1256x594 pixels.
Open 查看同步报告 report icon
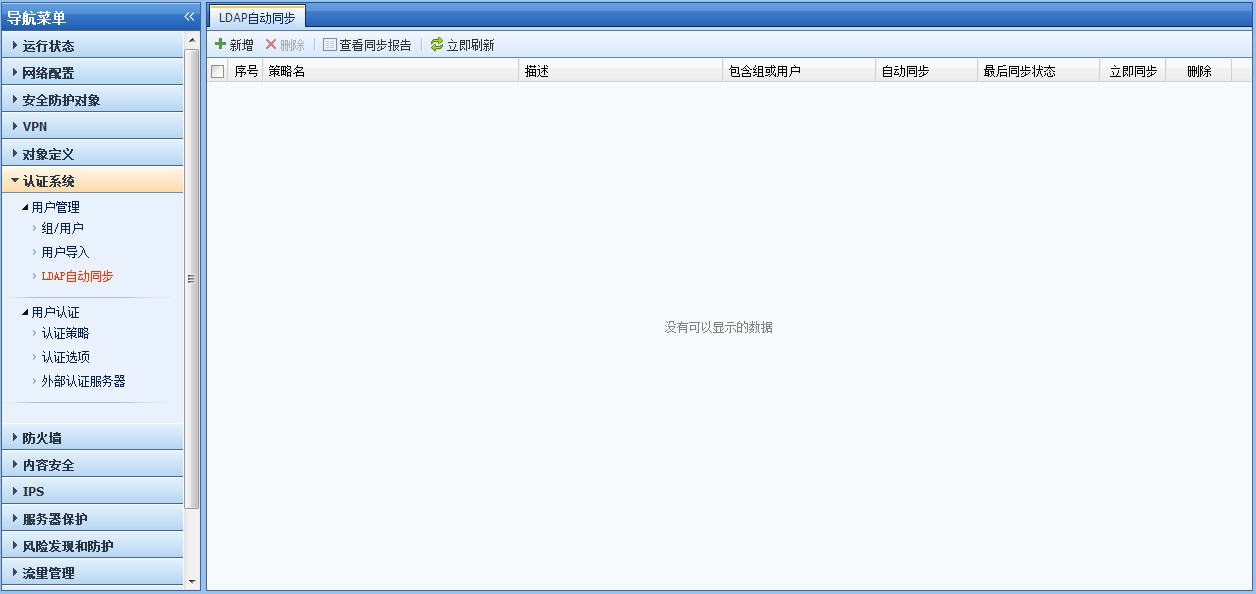pos(330,45)
